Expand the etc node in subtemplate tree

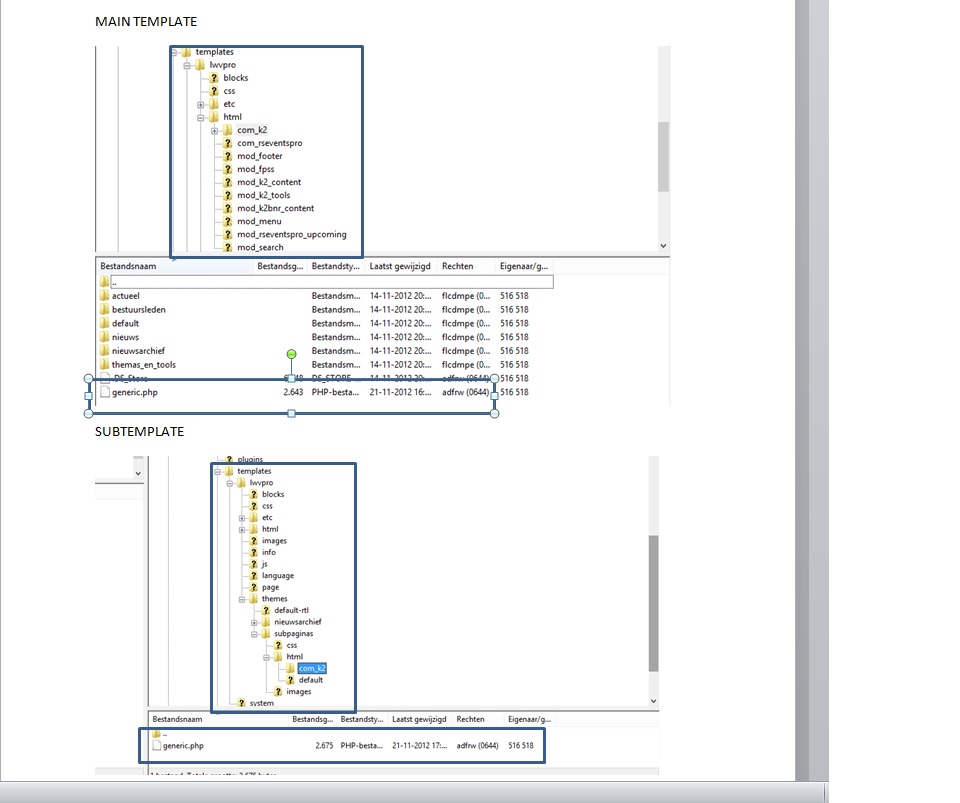[x=240, y=518]
